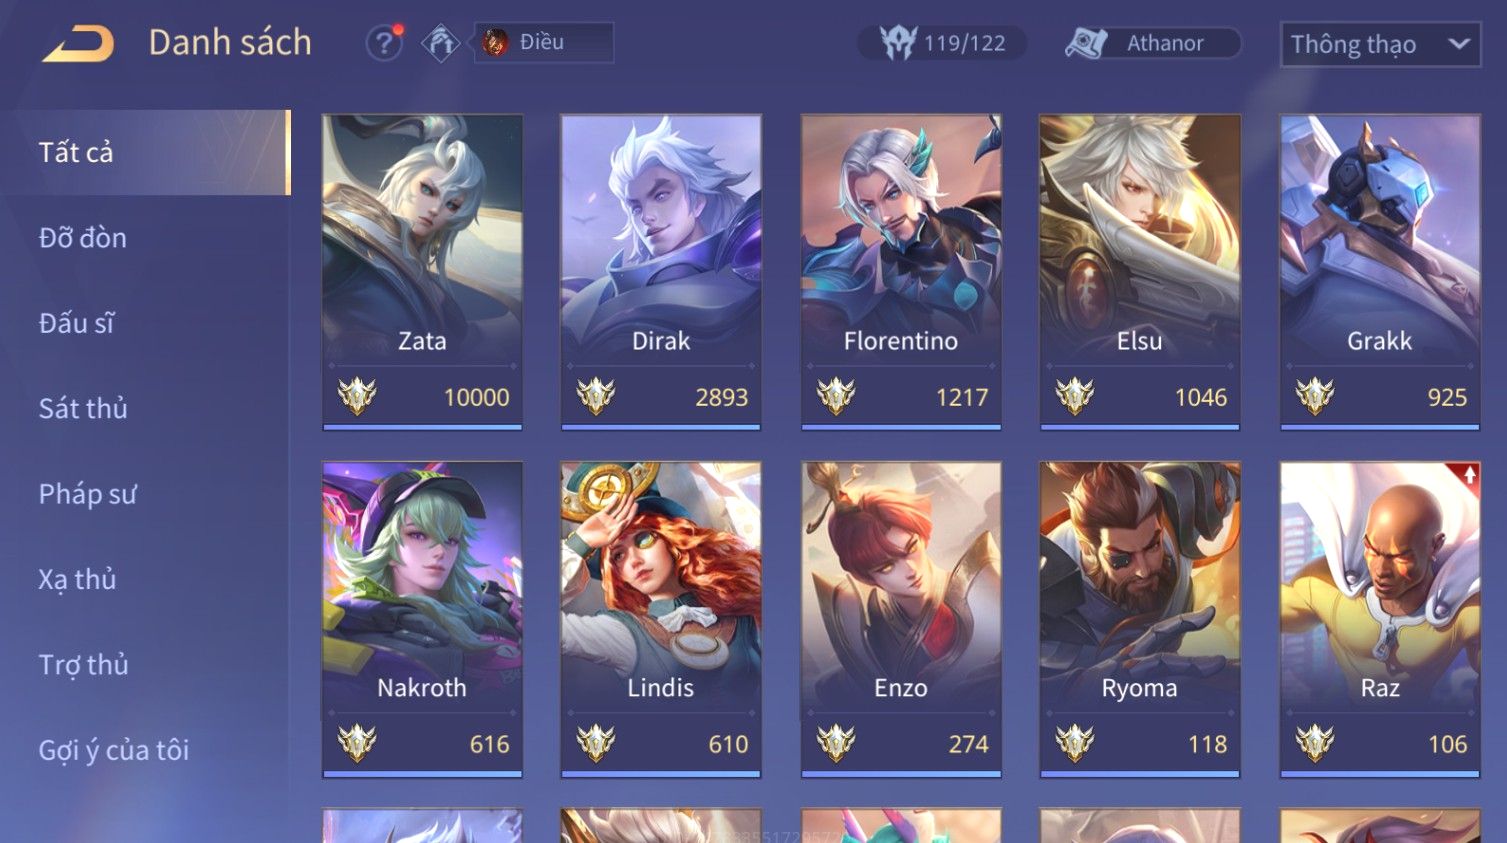The width and height of the screenshot is (1507, 843).
Task: Click Lindis proficiency progress bar
Action: [661, 773]
